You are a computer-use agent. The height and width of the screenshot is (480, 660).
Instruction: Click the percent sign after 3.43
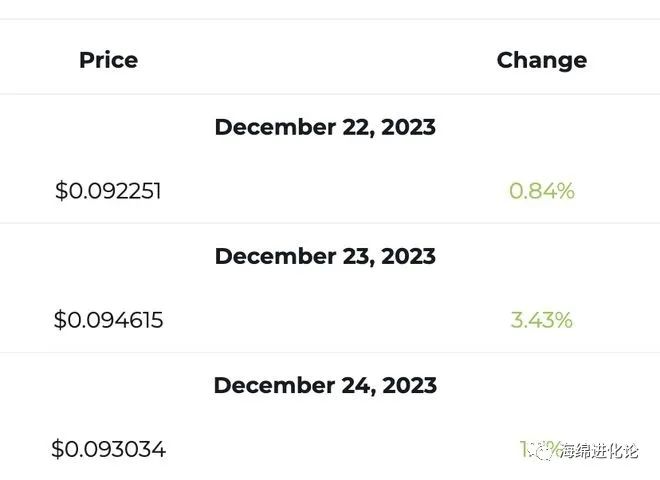pos(563,320)
